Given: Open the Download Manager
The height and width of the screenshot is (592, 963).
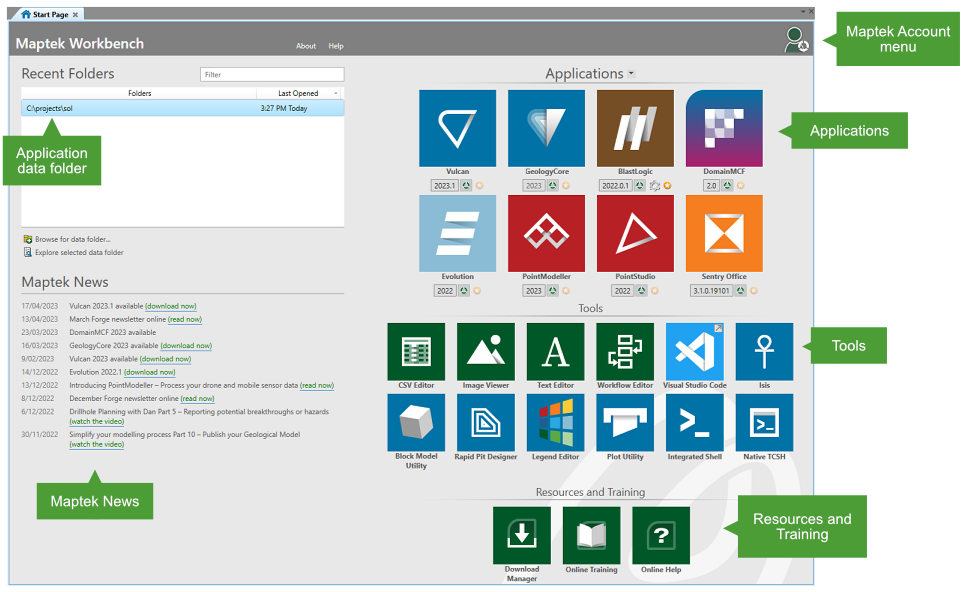Looking at the screenshot, I should [521, 535].
